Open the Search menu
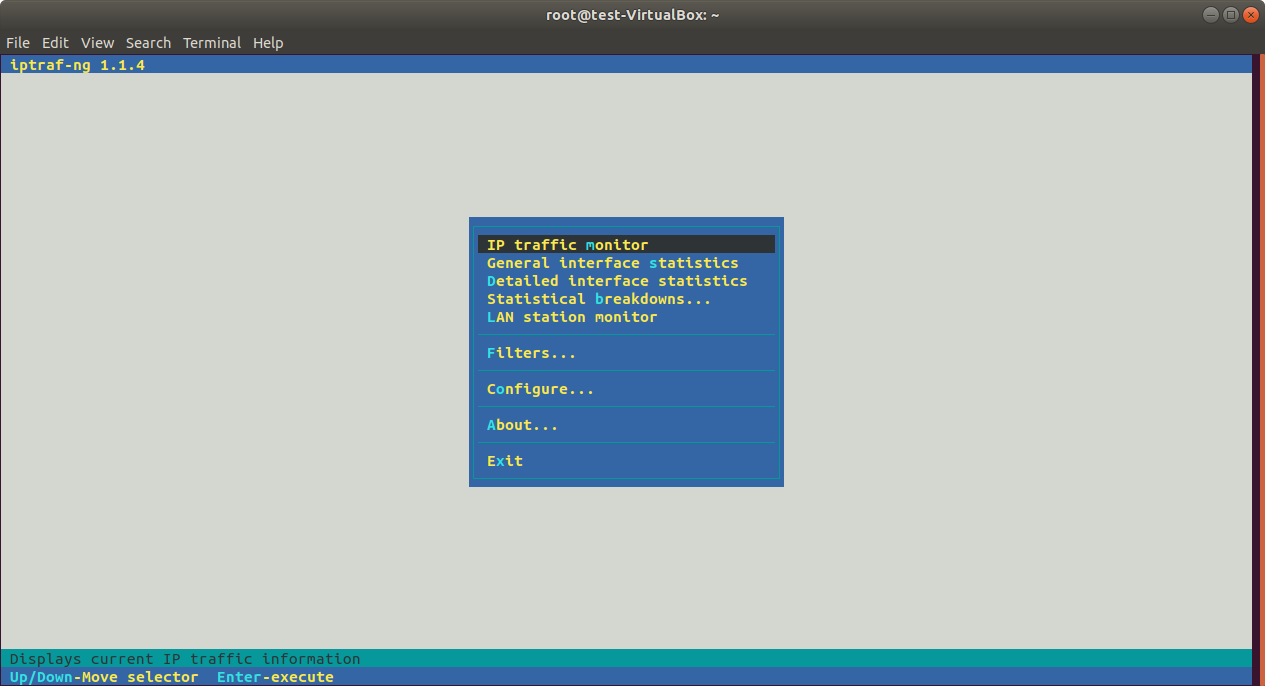Viewport: 1265px width, 686px height. (x=148, y=43)
